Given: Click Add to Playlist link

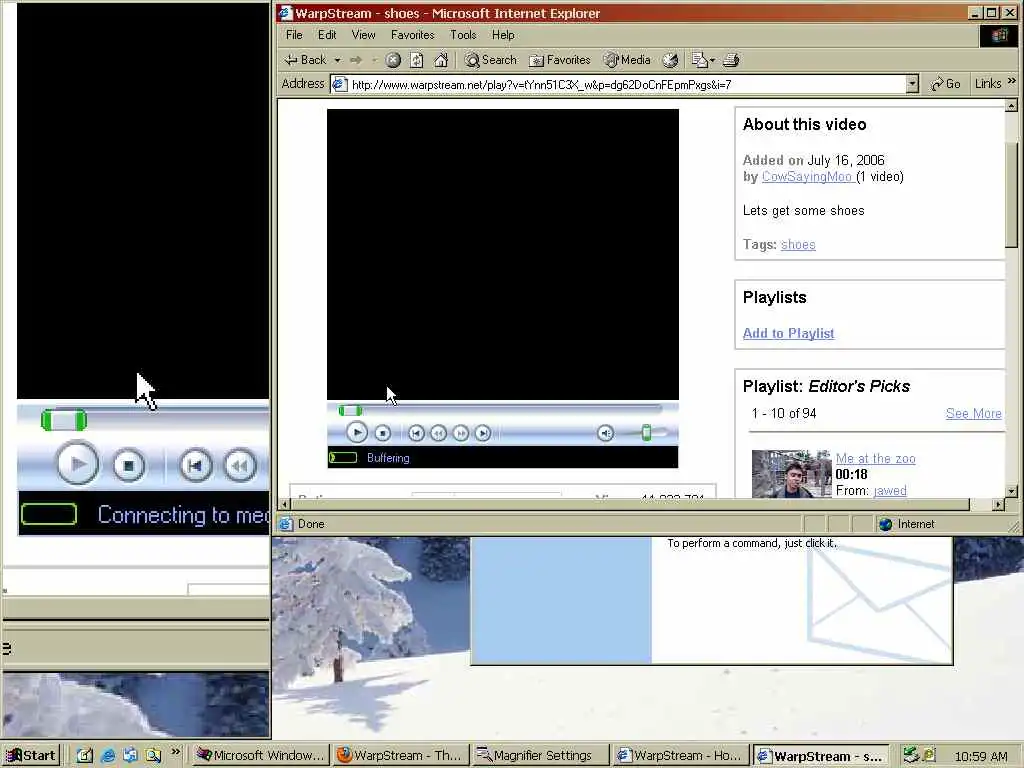Looking at the screenshot, I should pos(788,333).
